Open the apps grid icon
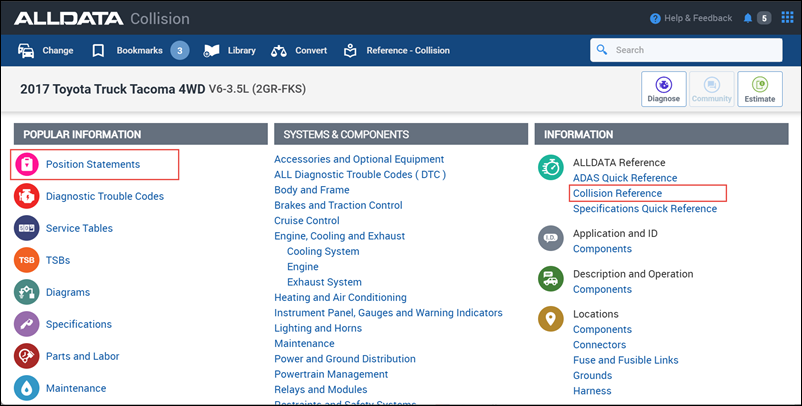The image size is (802, 406). [787, 18]
